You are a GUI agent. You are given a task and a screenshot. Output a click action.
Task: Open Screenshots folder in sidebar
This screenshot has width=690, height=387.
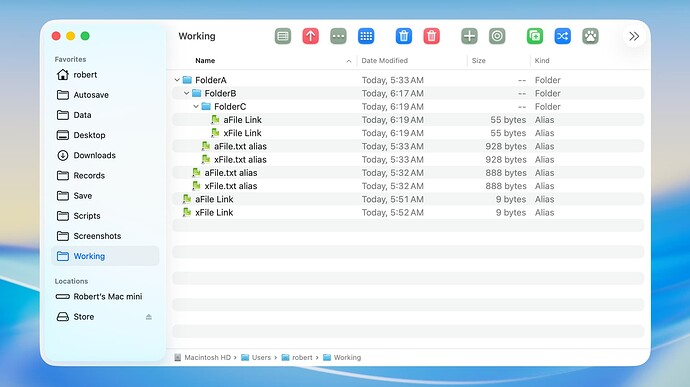coord(105,236)
